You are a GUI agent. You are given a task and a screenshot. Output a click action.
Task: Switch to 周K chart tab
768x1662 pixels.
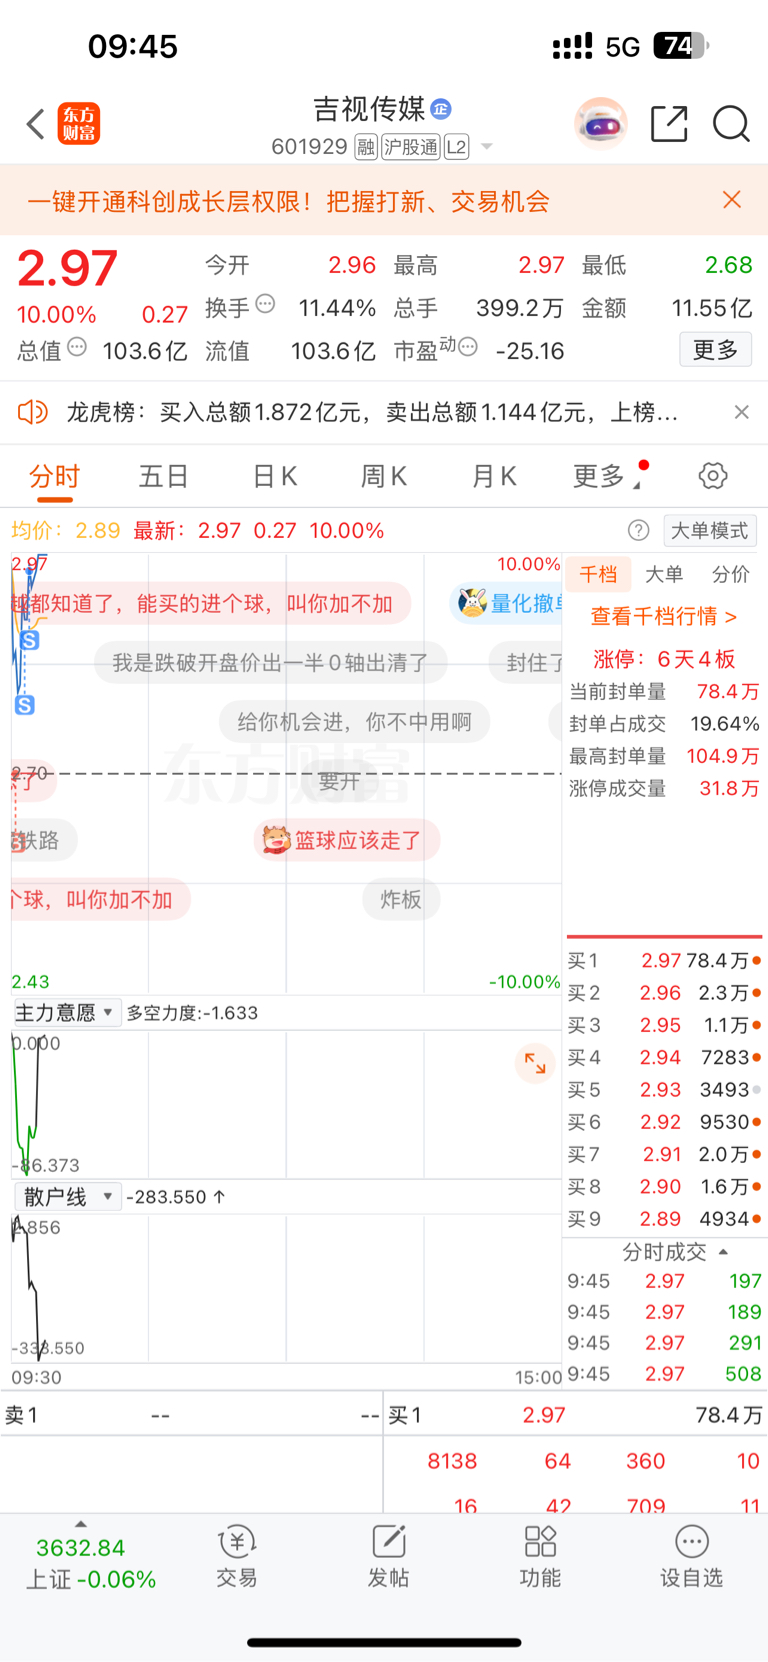(384, 477)
